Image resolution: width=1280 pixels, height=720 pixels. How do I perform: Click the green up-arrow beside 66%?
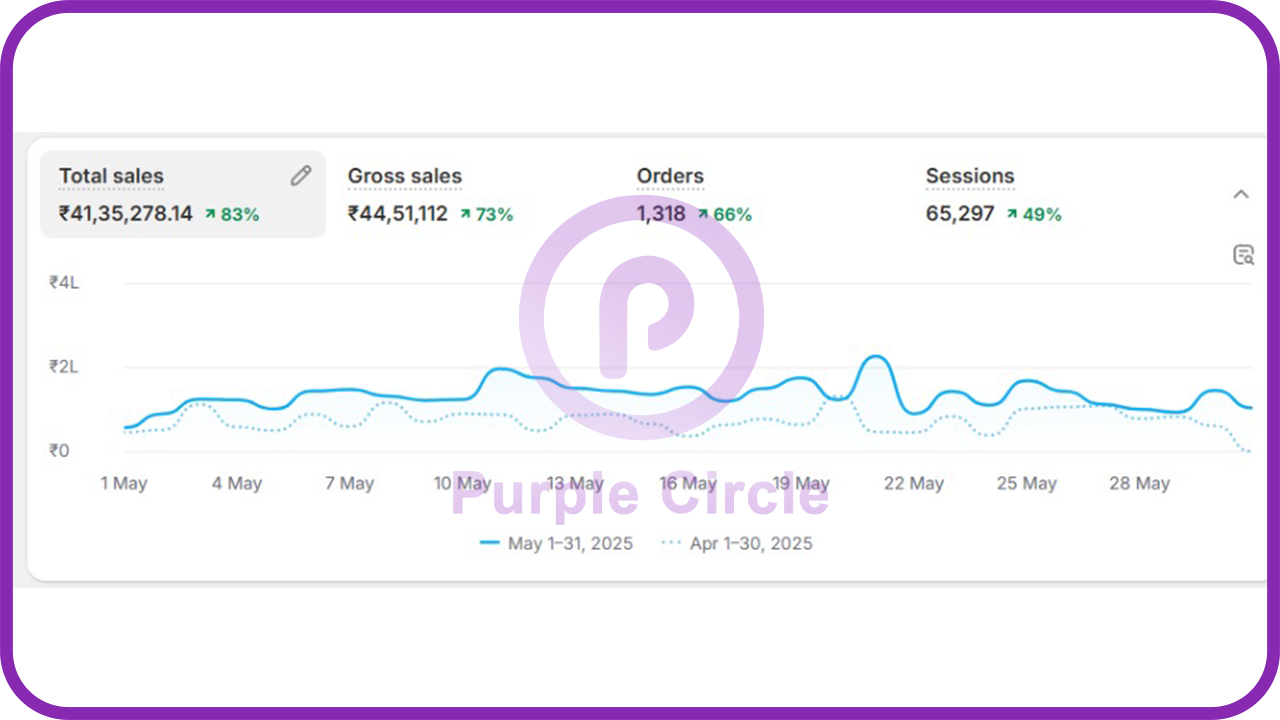pos(703,214)
